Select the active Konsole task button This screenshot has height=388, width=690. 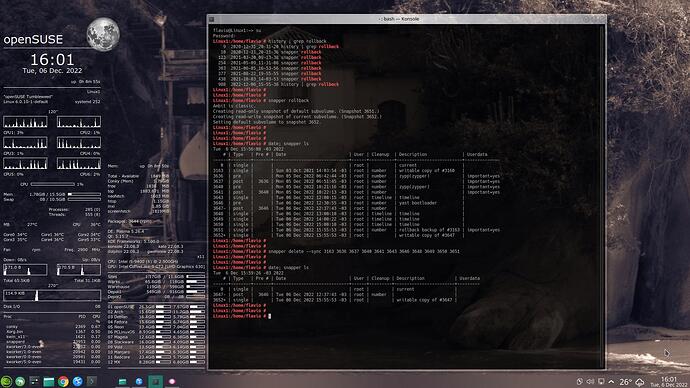(x=155, y=381)
